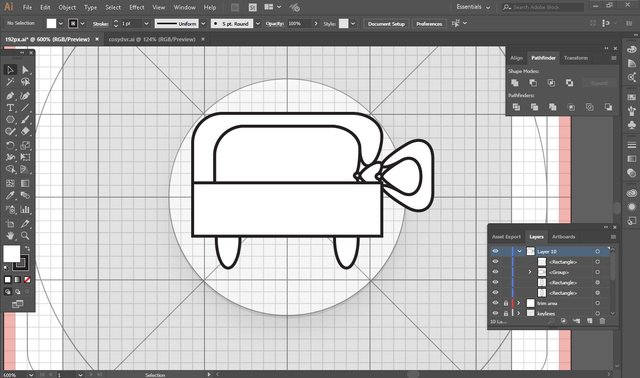
Task: Open the File menu
Action: point(27,7)
